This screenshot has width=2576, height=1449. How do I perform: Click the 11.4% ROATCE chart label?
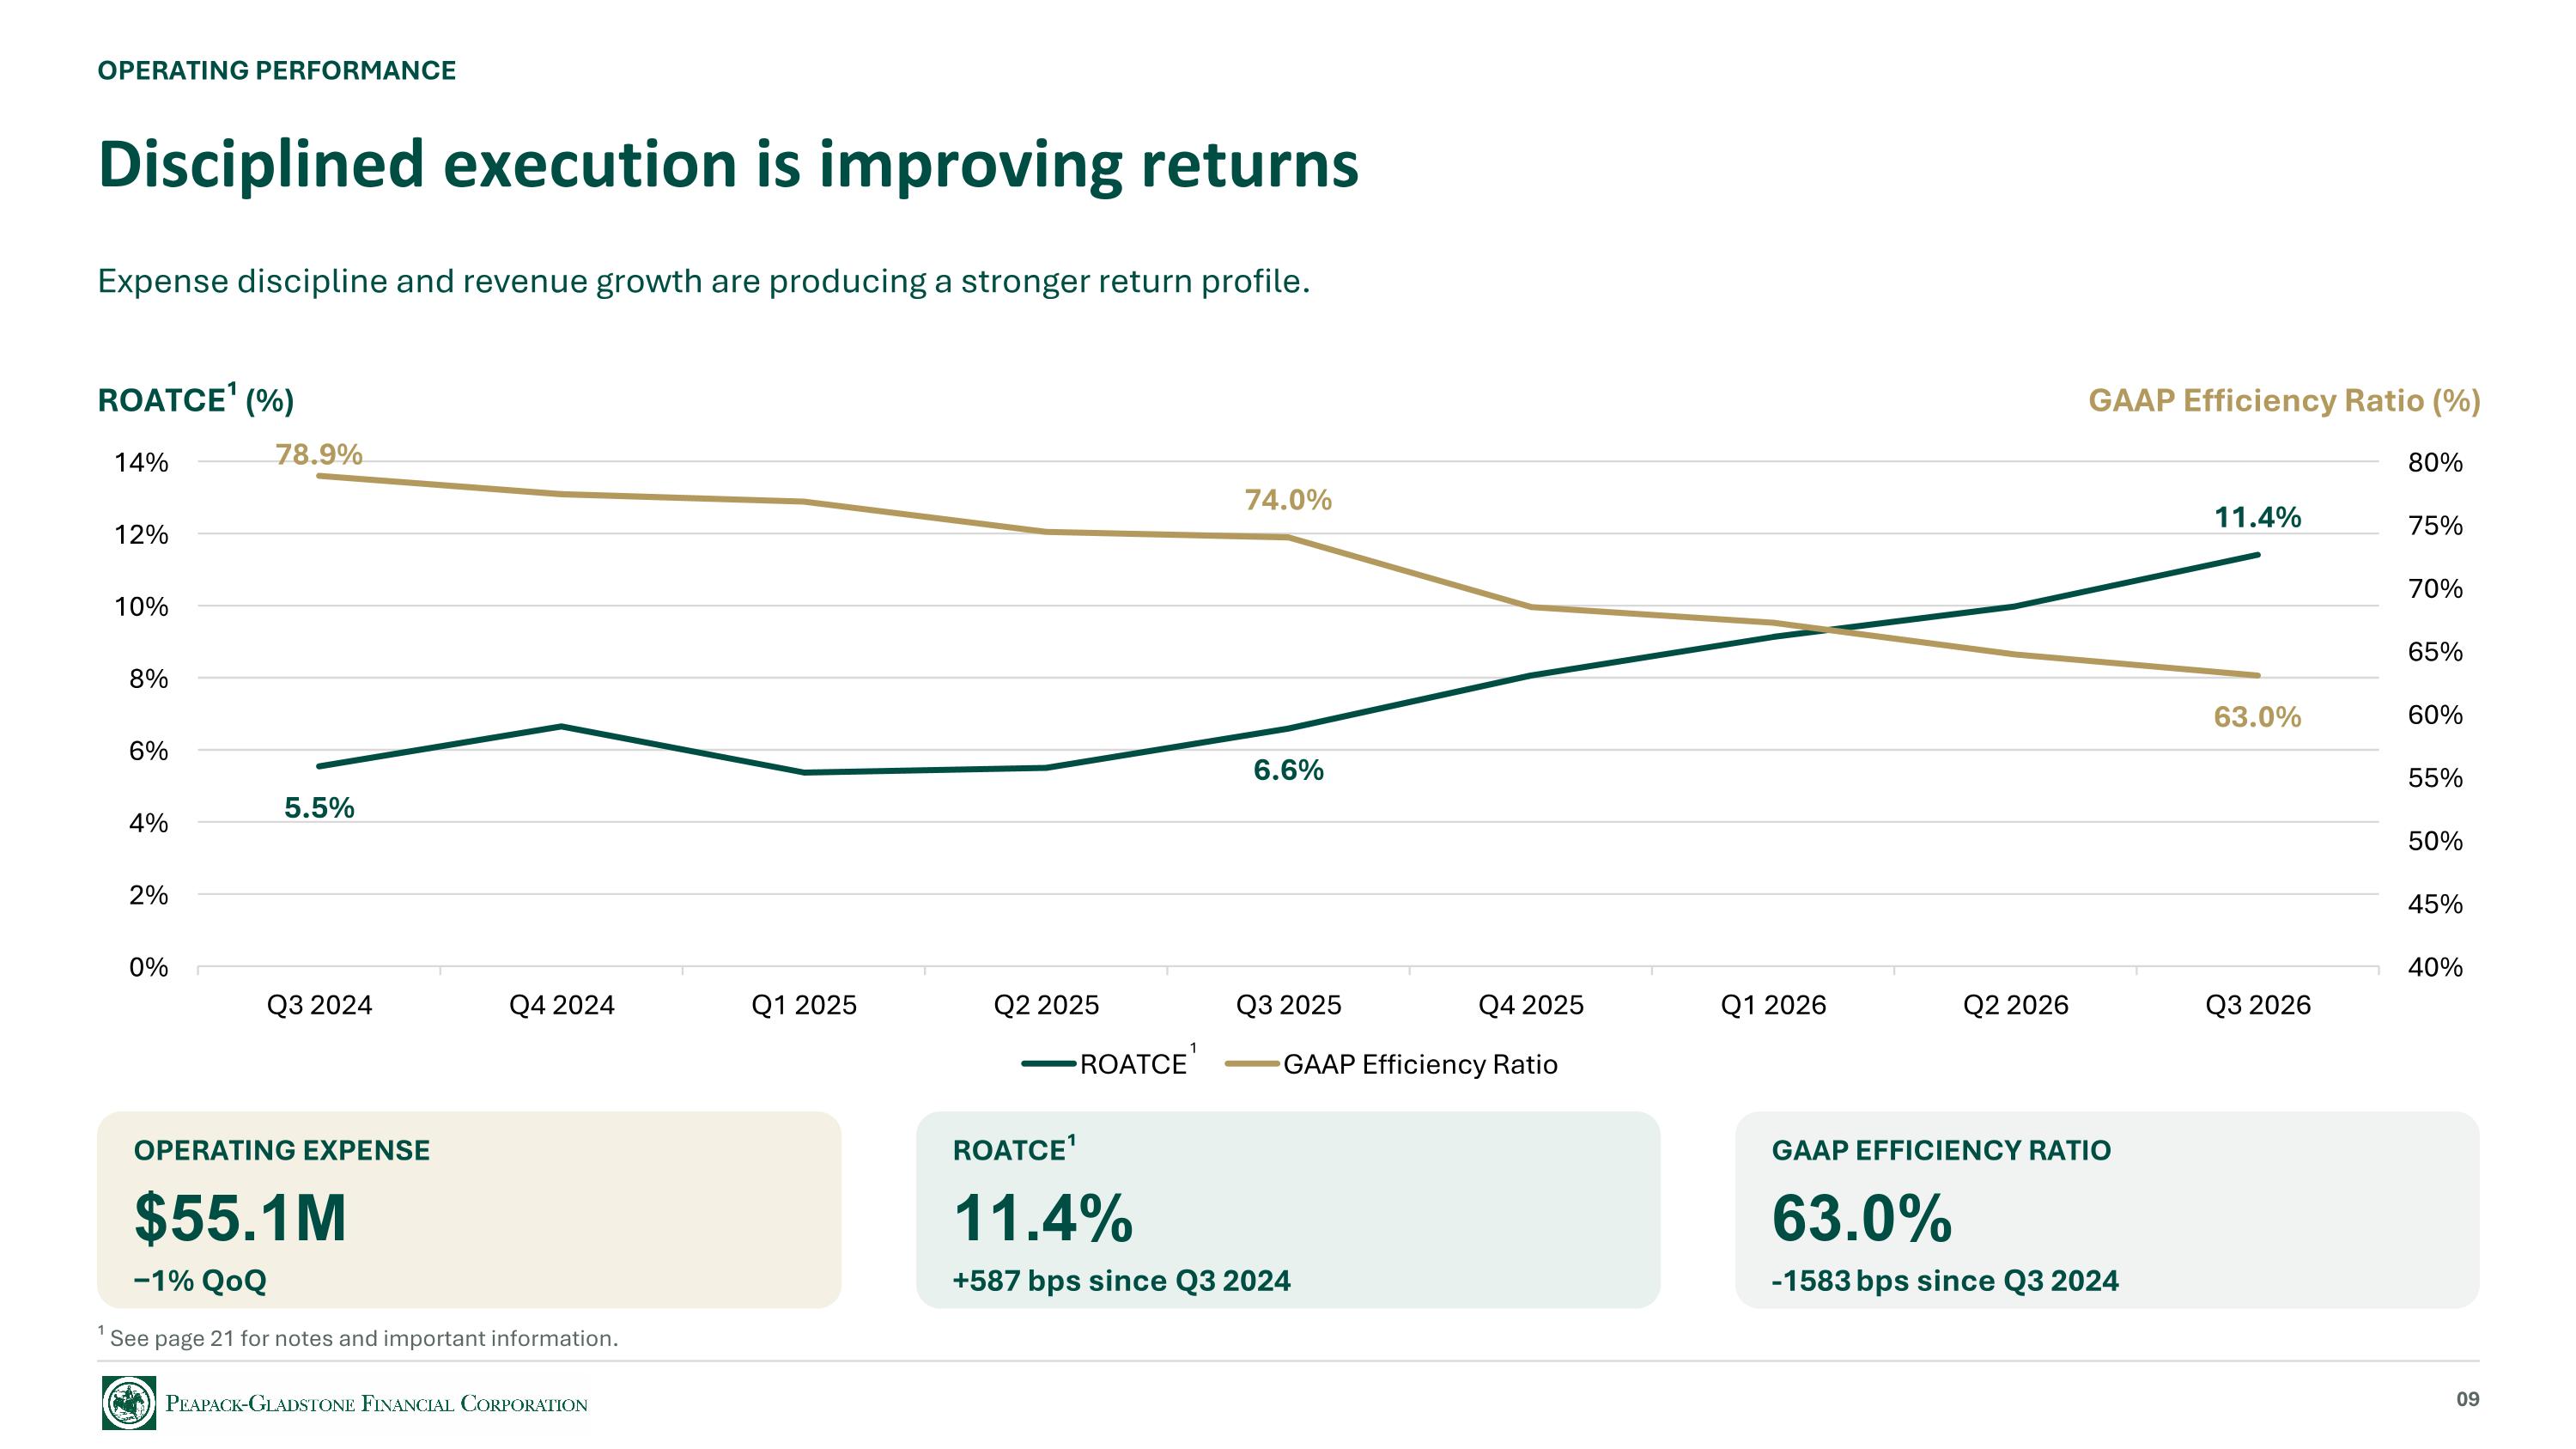point(2258,517)
